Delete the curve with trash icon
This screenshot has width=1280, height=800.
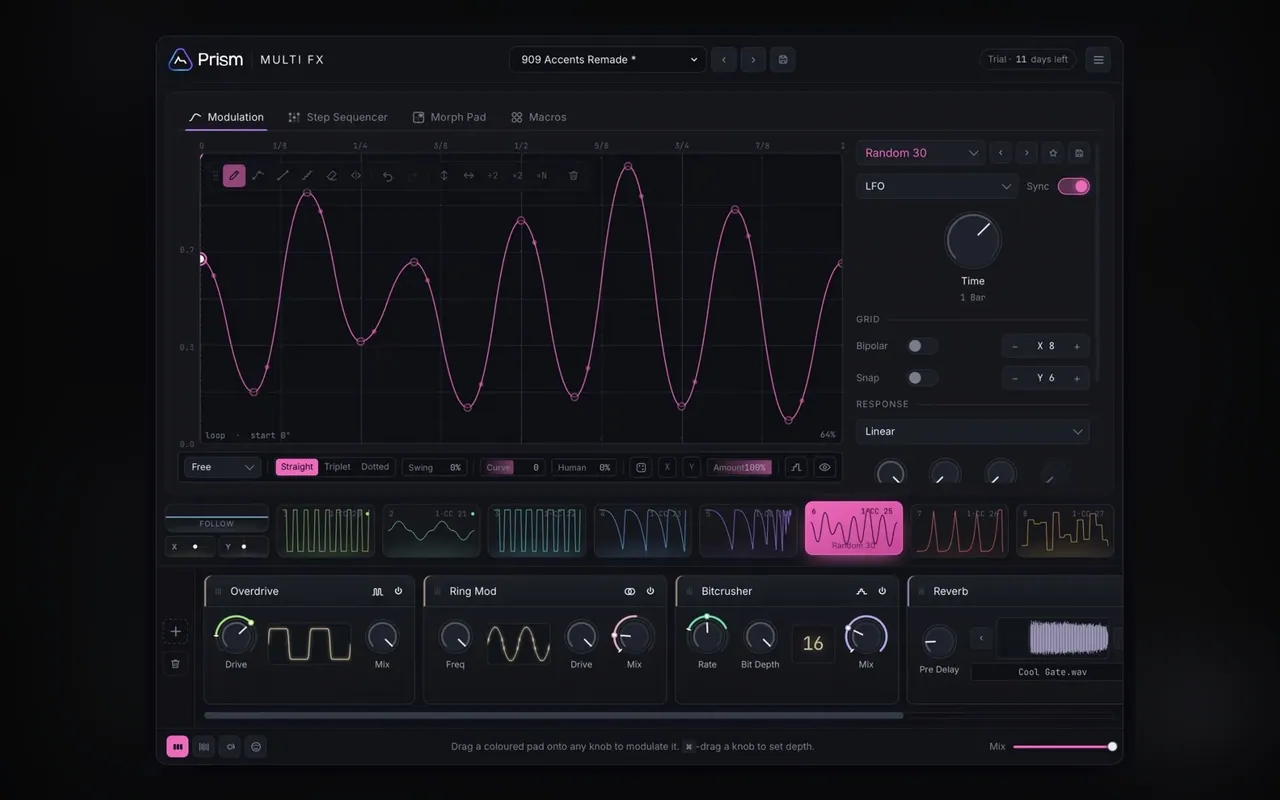[x=573, y=176]
